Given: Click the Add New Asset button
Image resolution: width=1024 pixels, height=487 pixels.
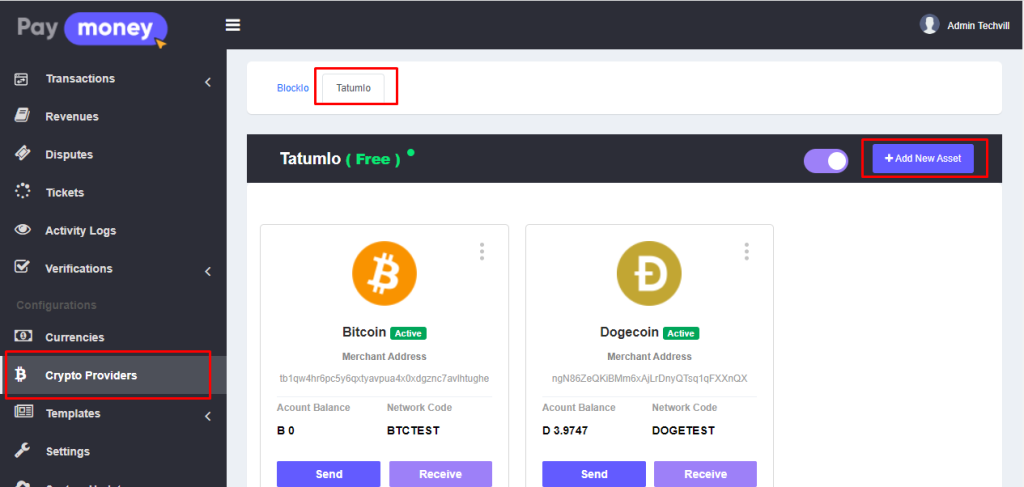Looking at the screenshot, I should coord(922,159).
